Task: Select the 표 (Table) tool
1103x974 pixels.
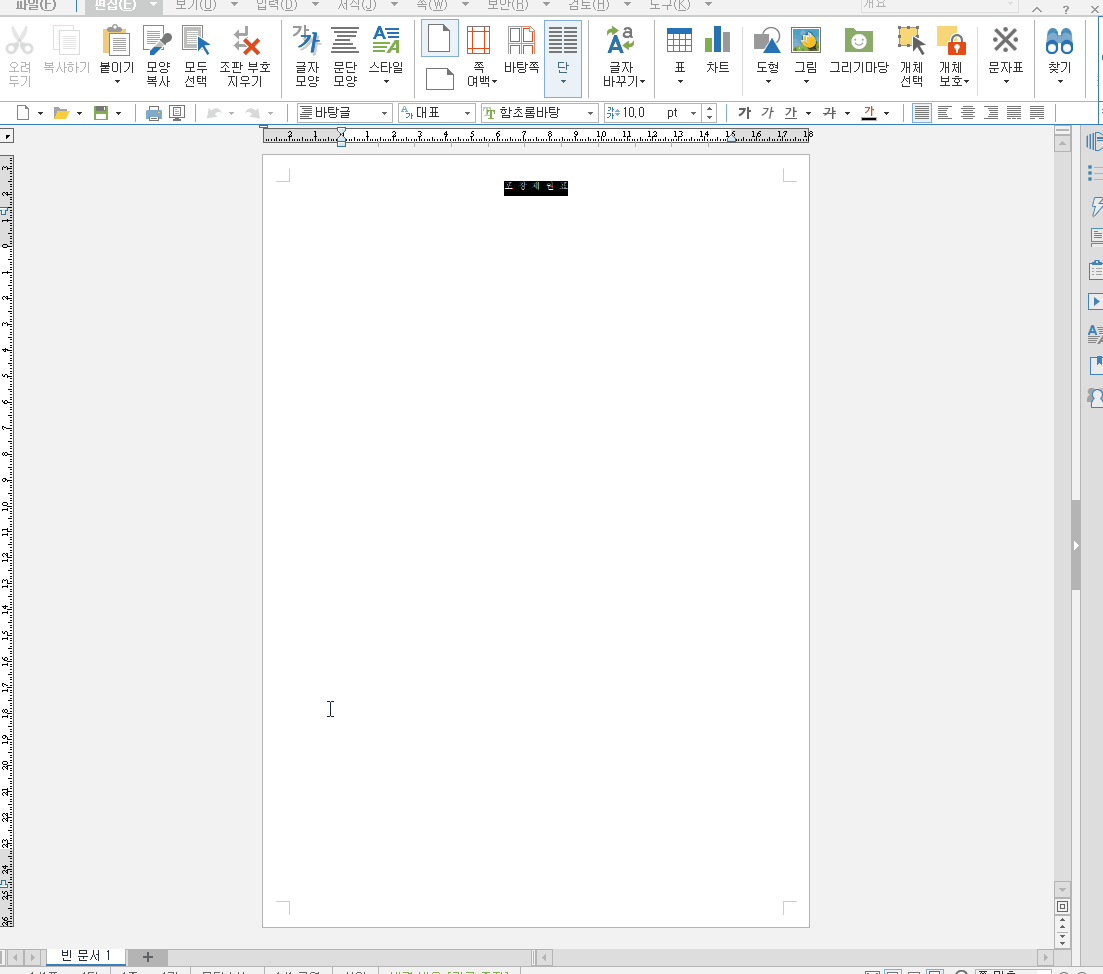Action: point(678,50)
